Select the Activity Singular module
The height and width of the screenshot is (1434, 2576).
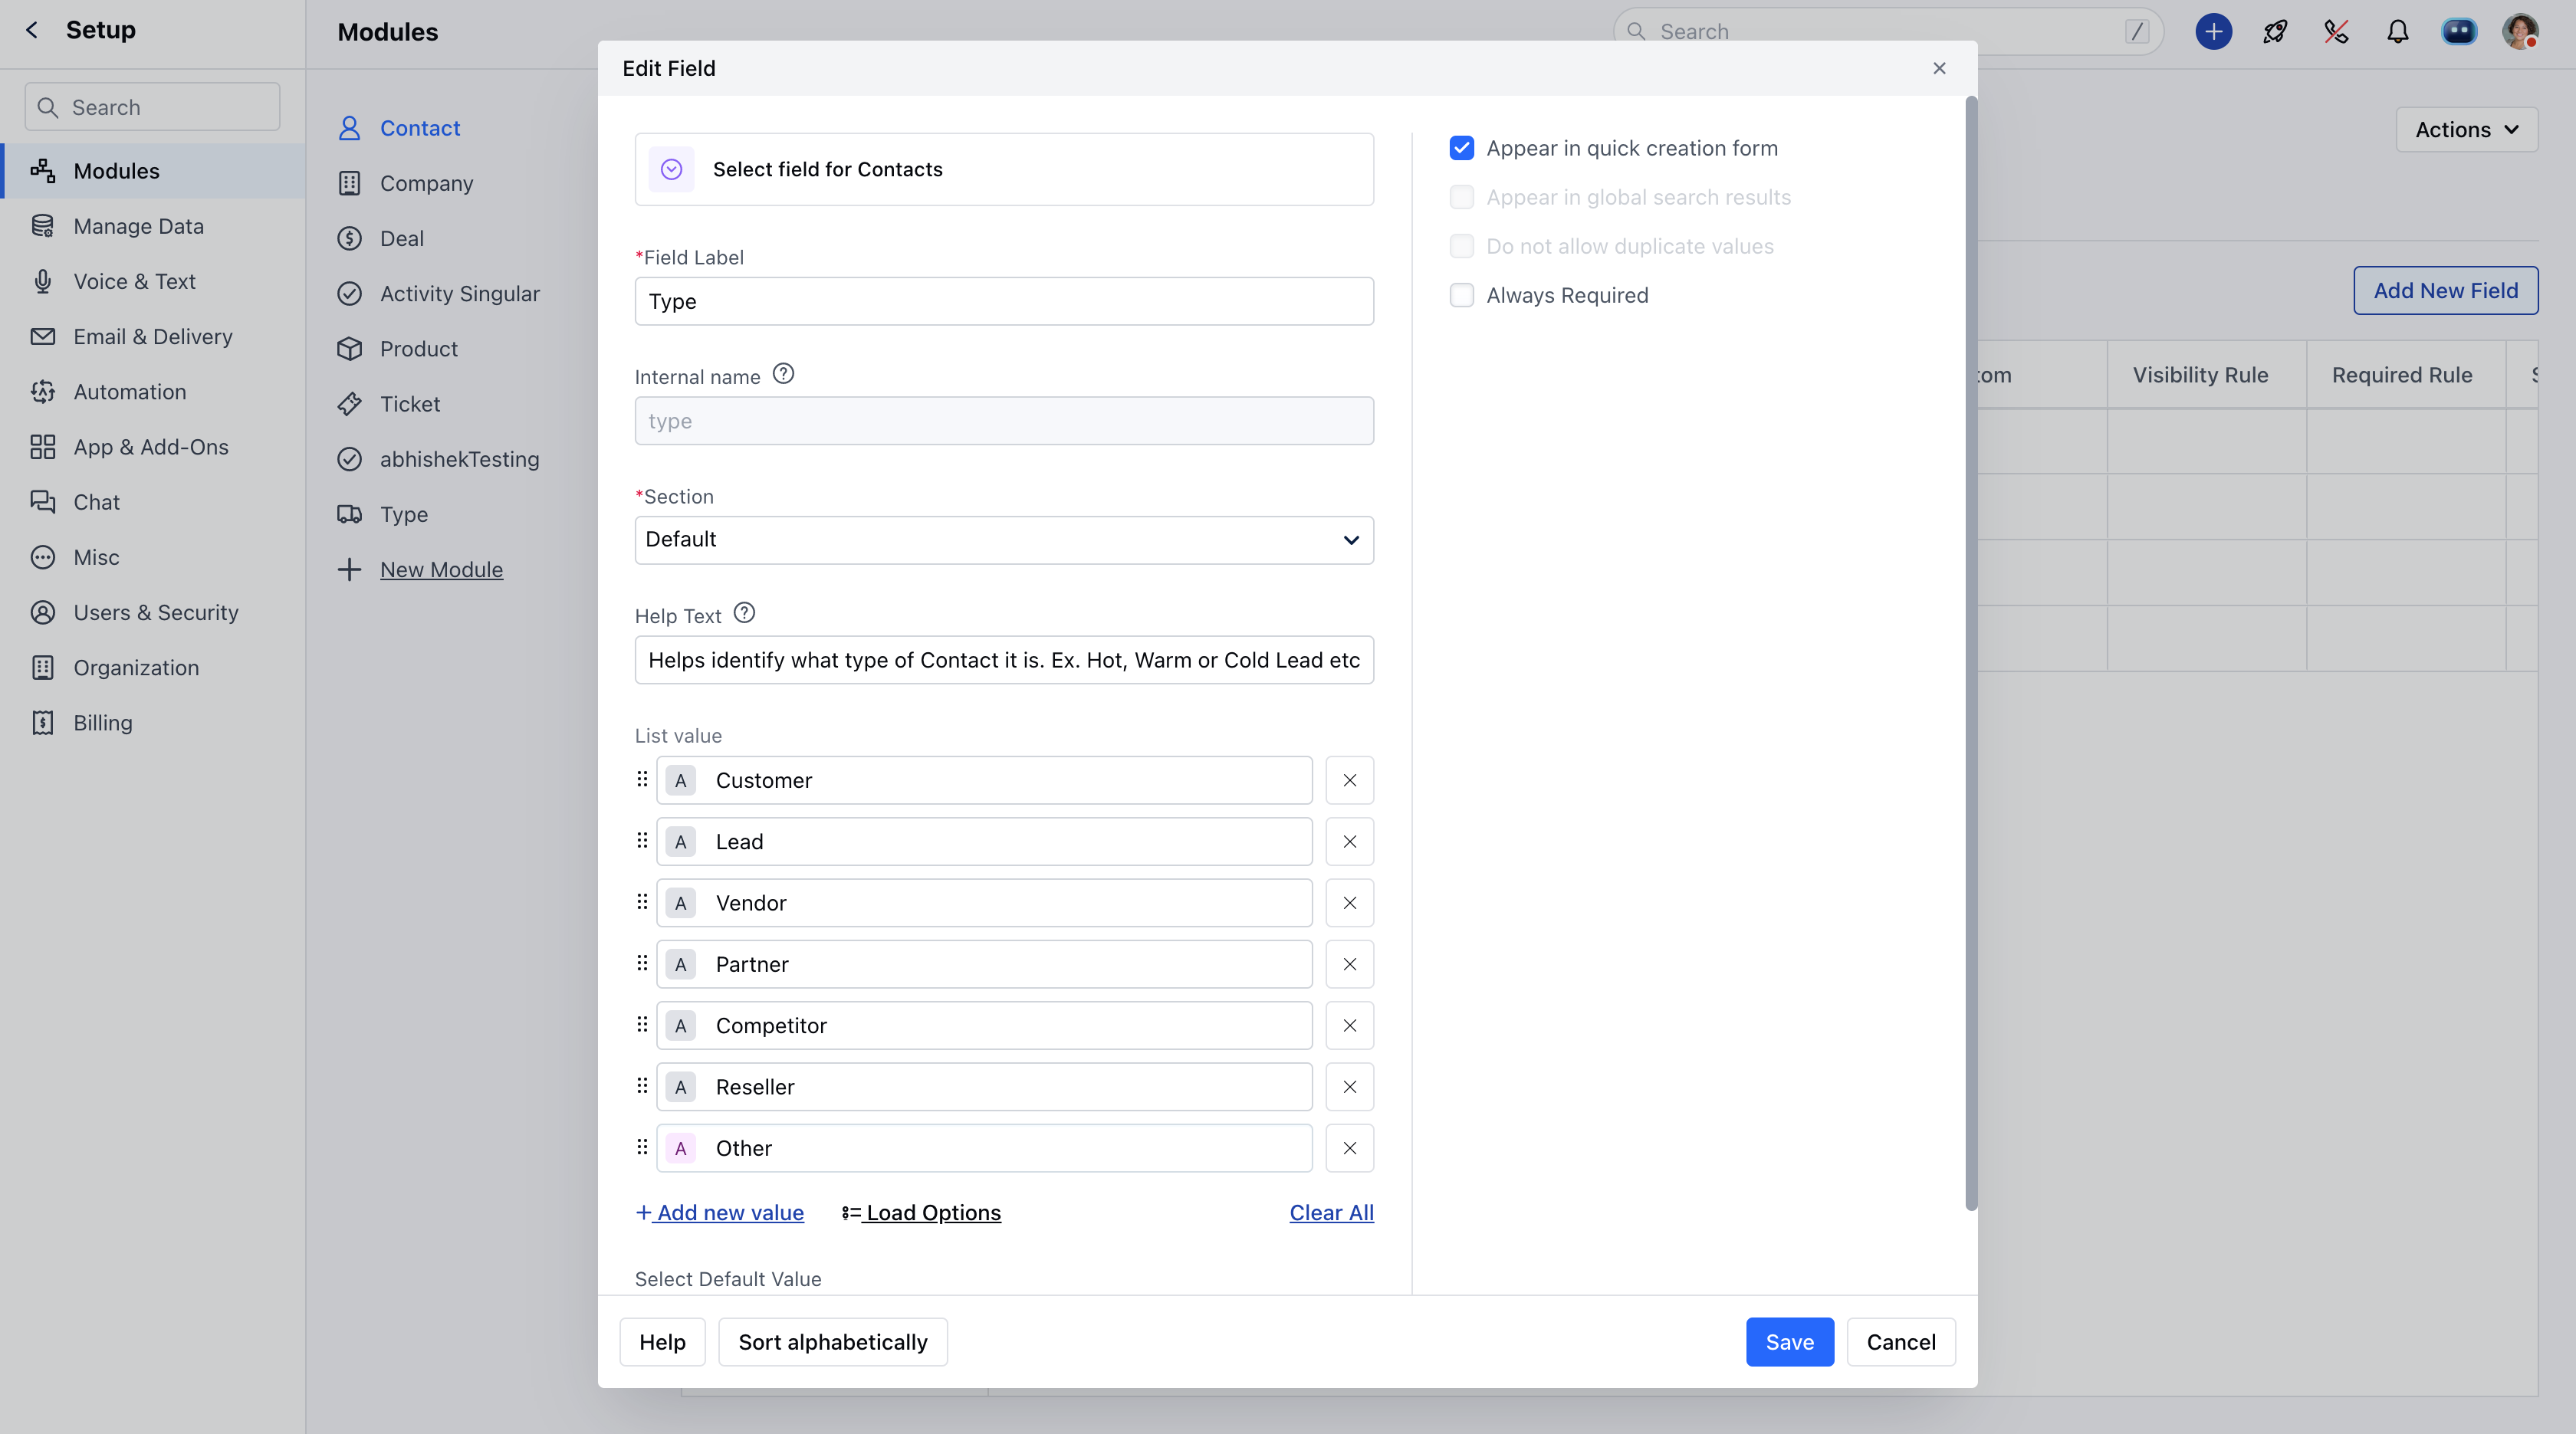[x=459, y=293]
